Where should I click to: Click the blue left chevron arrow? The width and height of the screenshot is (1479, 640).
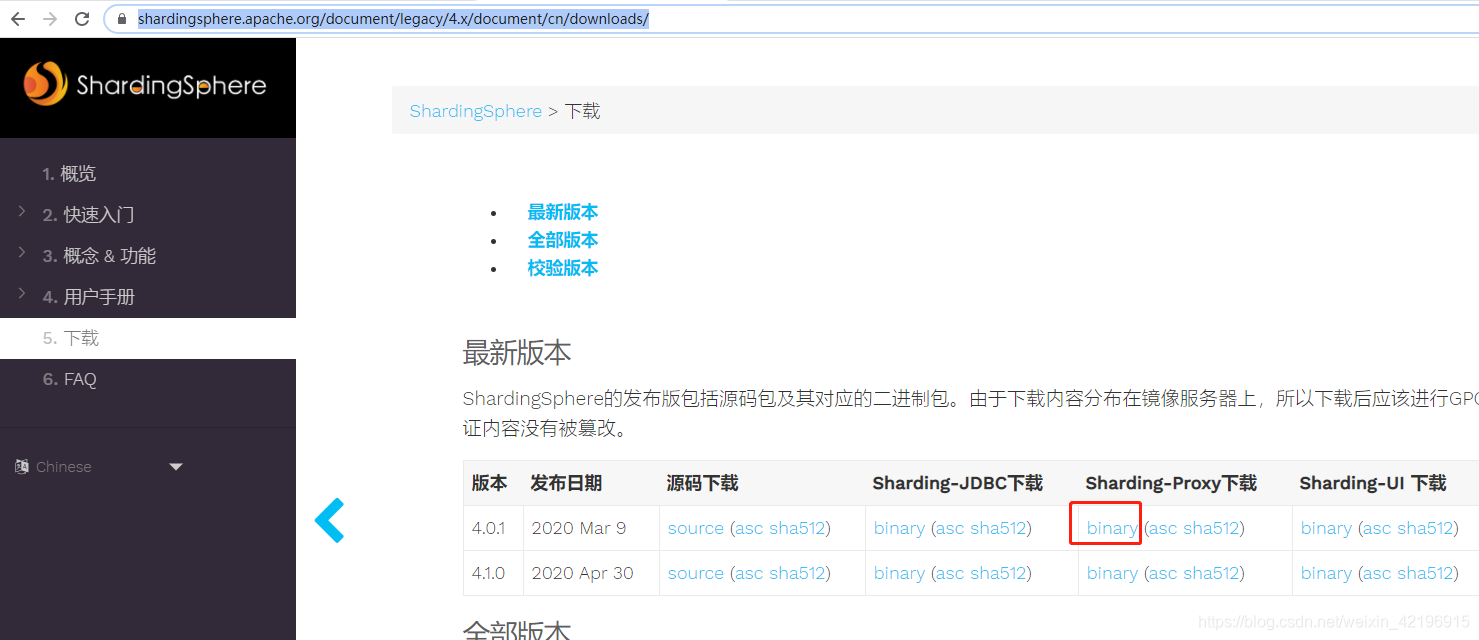(329, 521)
